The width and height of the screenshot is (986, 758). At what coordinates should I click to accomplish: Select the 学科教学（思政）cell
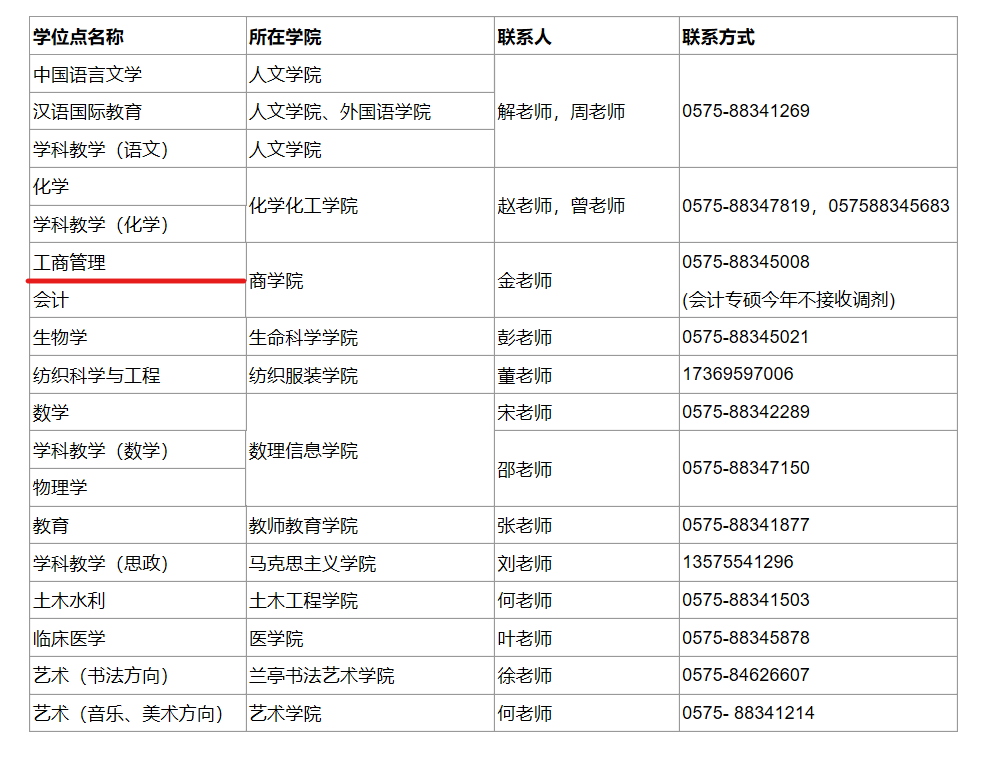click(x=101, y=563)
